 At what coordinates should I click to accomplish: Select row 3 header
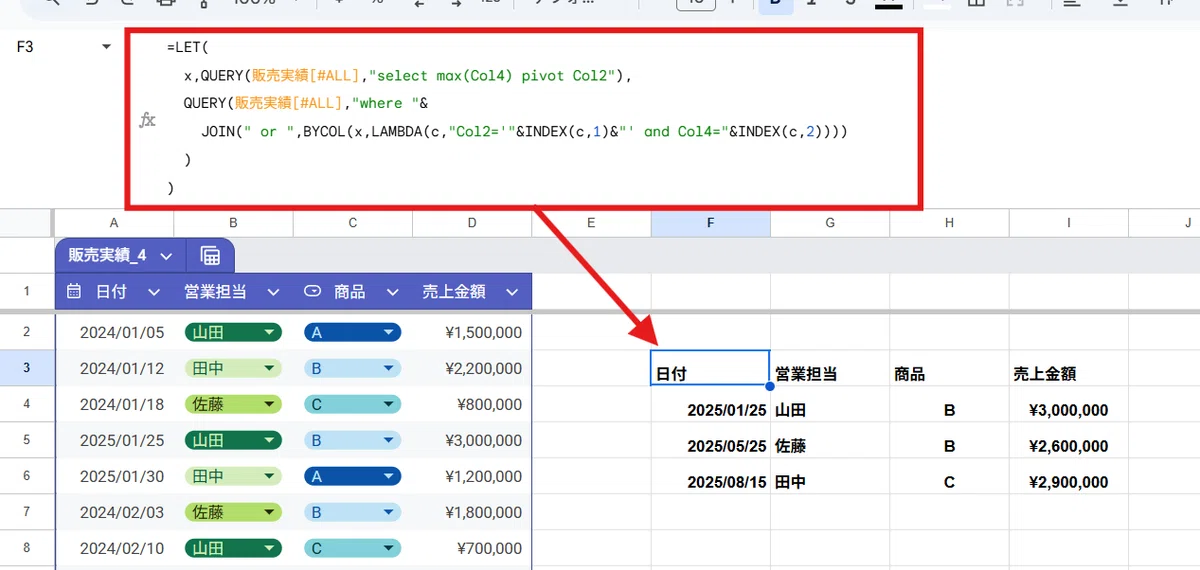click(x=27, y=368)
